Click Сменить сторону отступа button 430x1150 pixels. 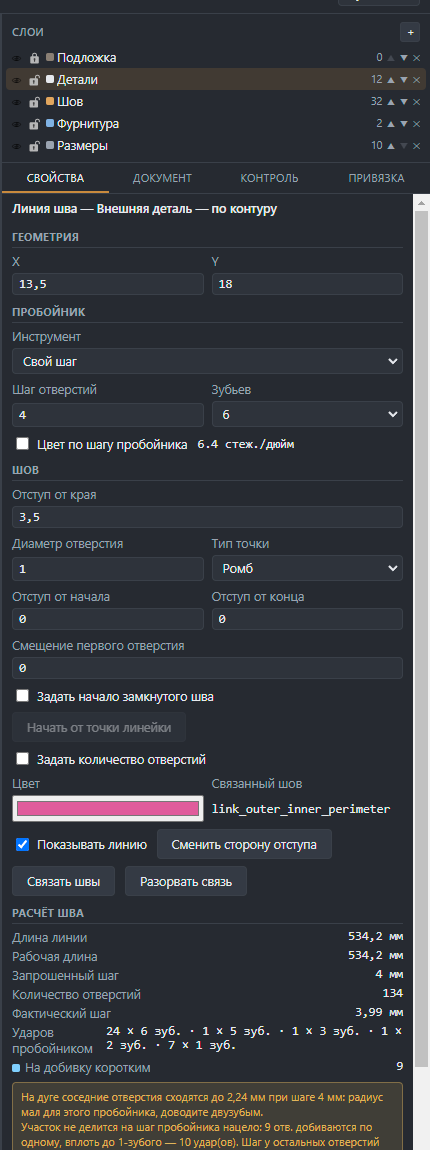(x=244, y=844)
